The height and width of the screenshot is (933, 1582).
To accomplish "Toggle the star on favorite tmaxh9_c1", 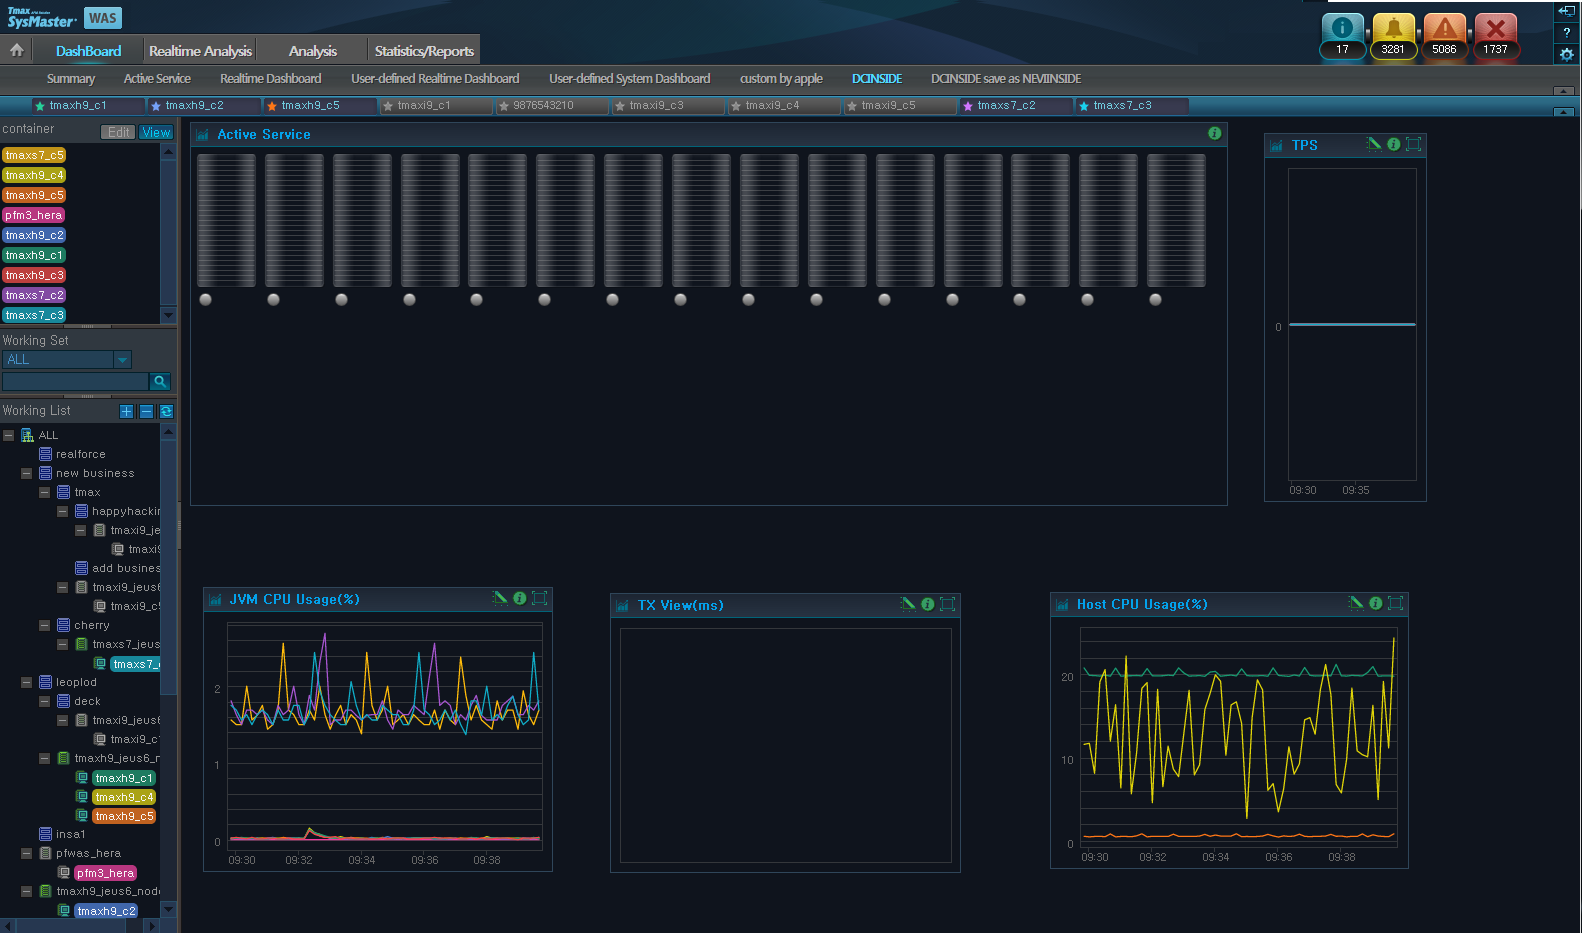I will (x=40, y=106).
